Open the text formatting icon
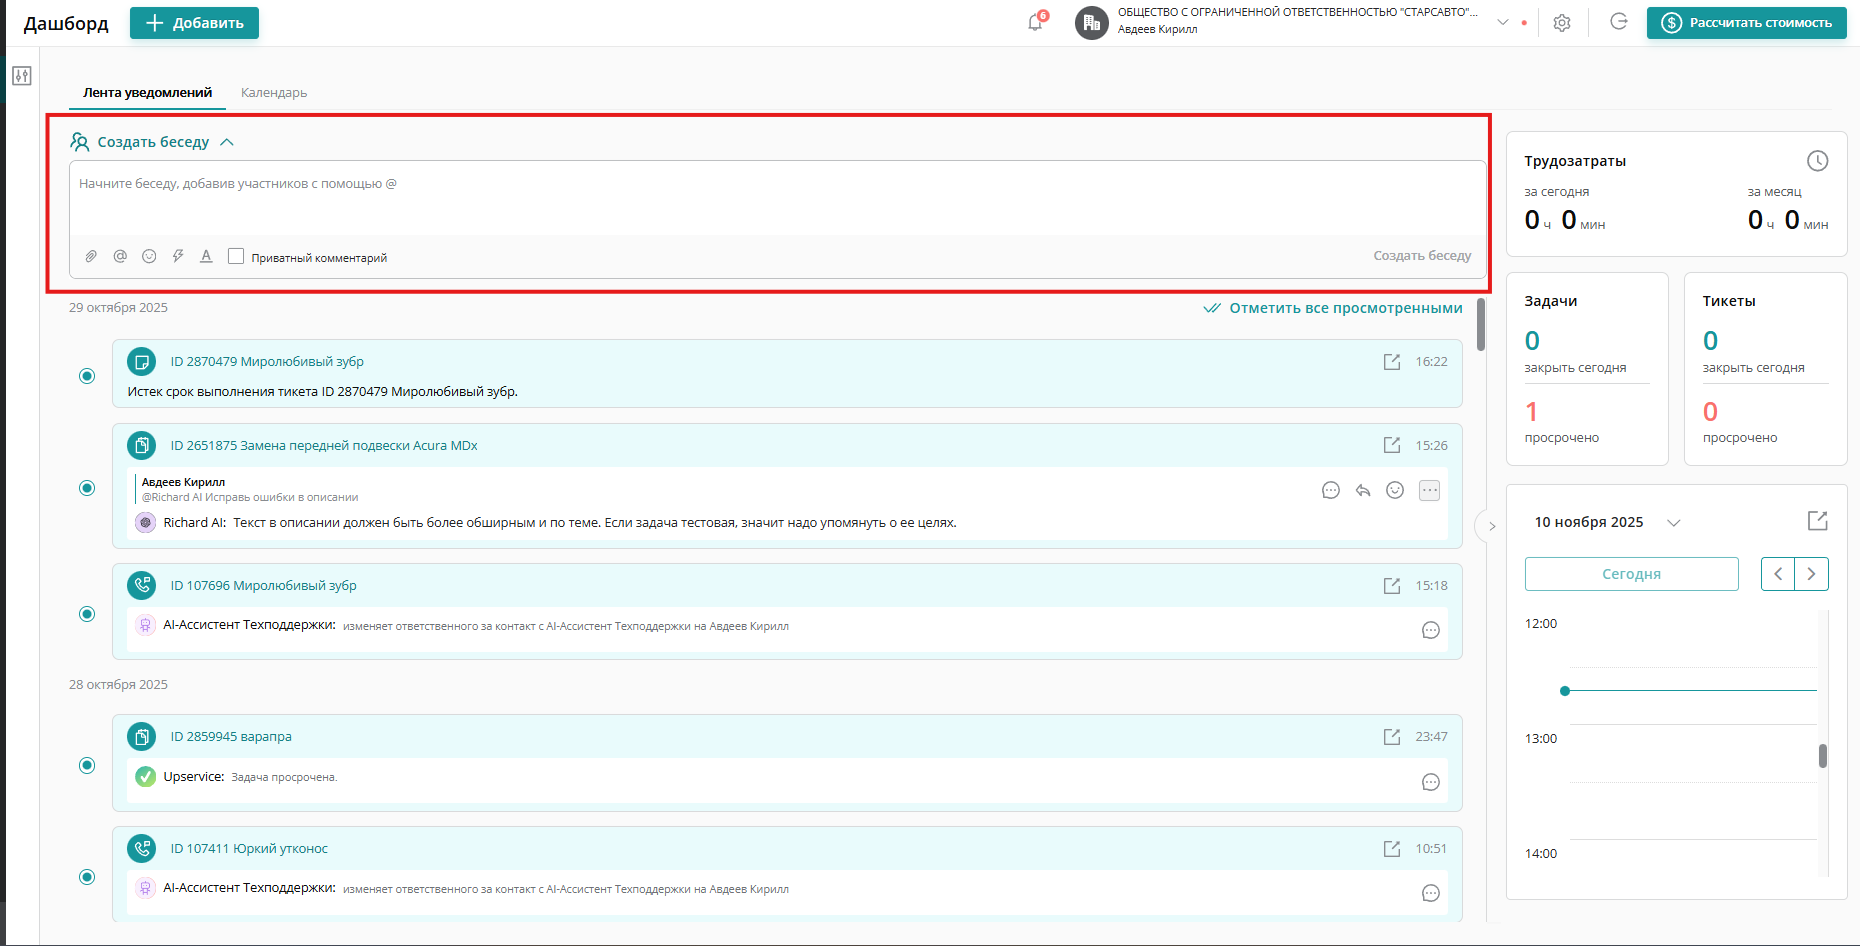The width and height of the screenshot is (1860, 946). [x=206, y=256]
